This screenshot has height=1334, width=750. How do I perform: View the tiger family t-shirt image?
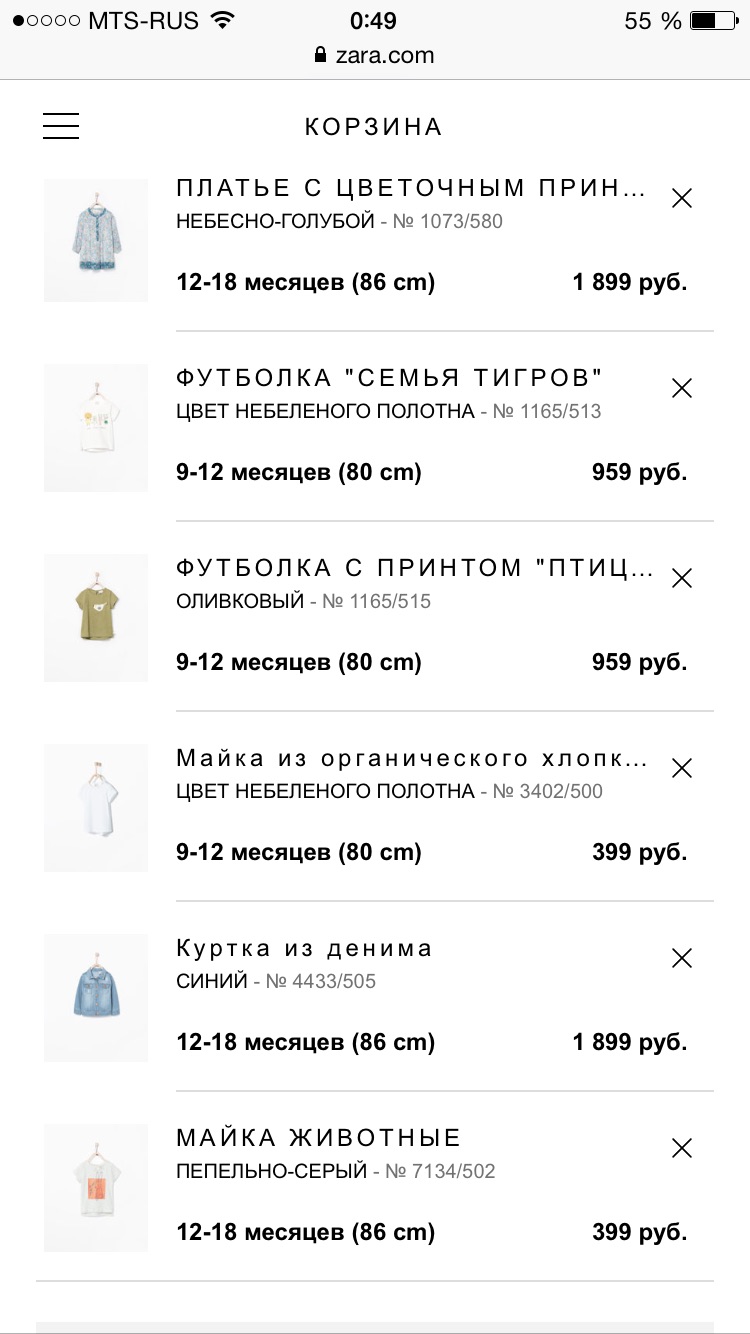click(x=96, y=428)
